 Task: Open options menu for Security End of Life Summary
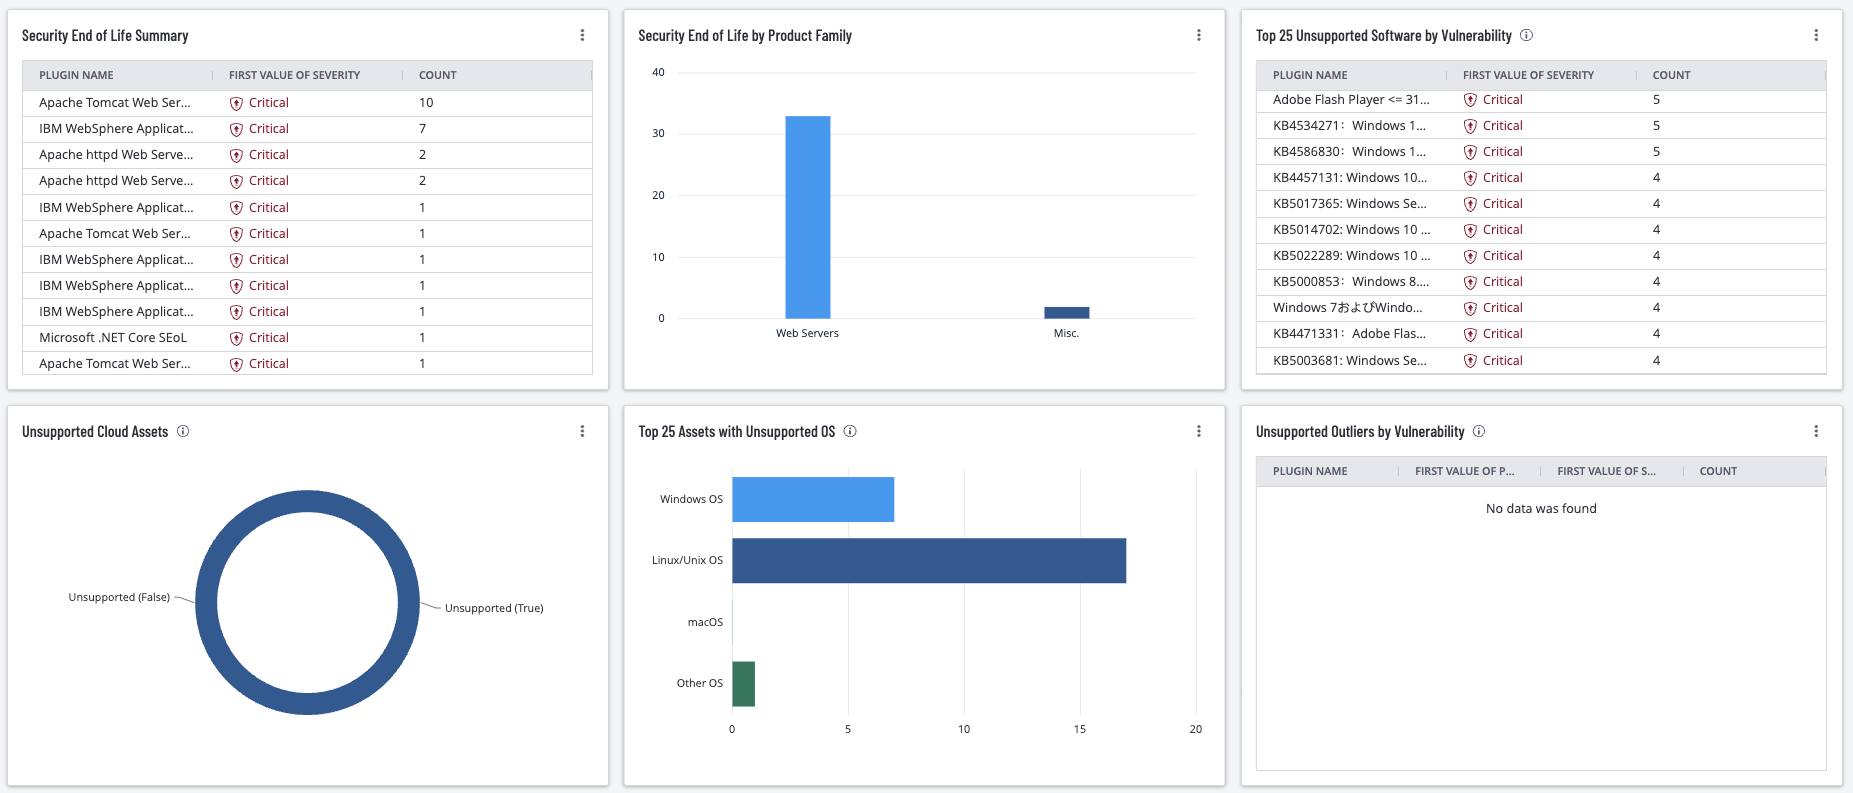pos(582,35)
